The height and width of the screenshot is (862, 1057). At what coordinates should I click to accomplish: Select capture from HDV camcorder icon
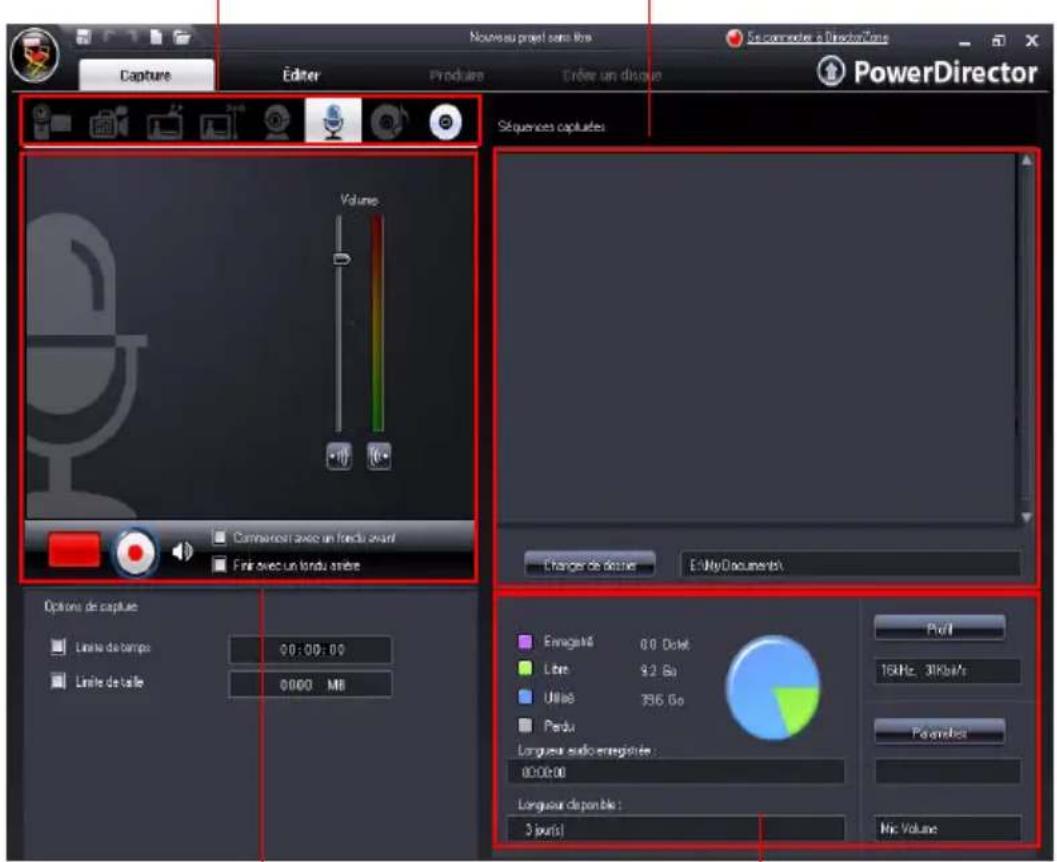(109, 123)
